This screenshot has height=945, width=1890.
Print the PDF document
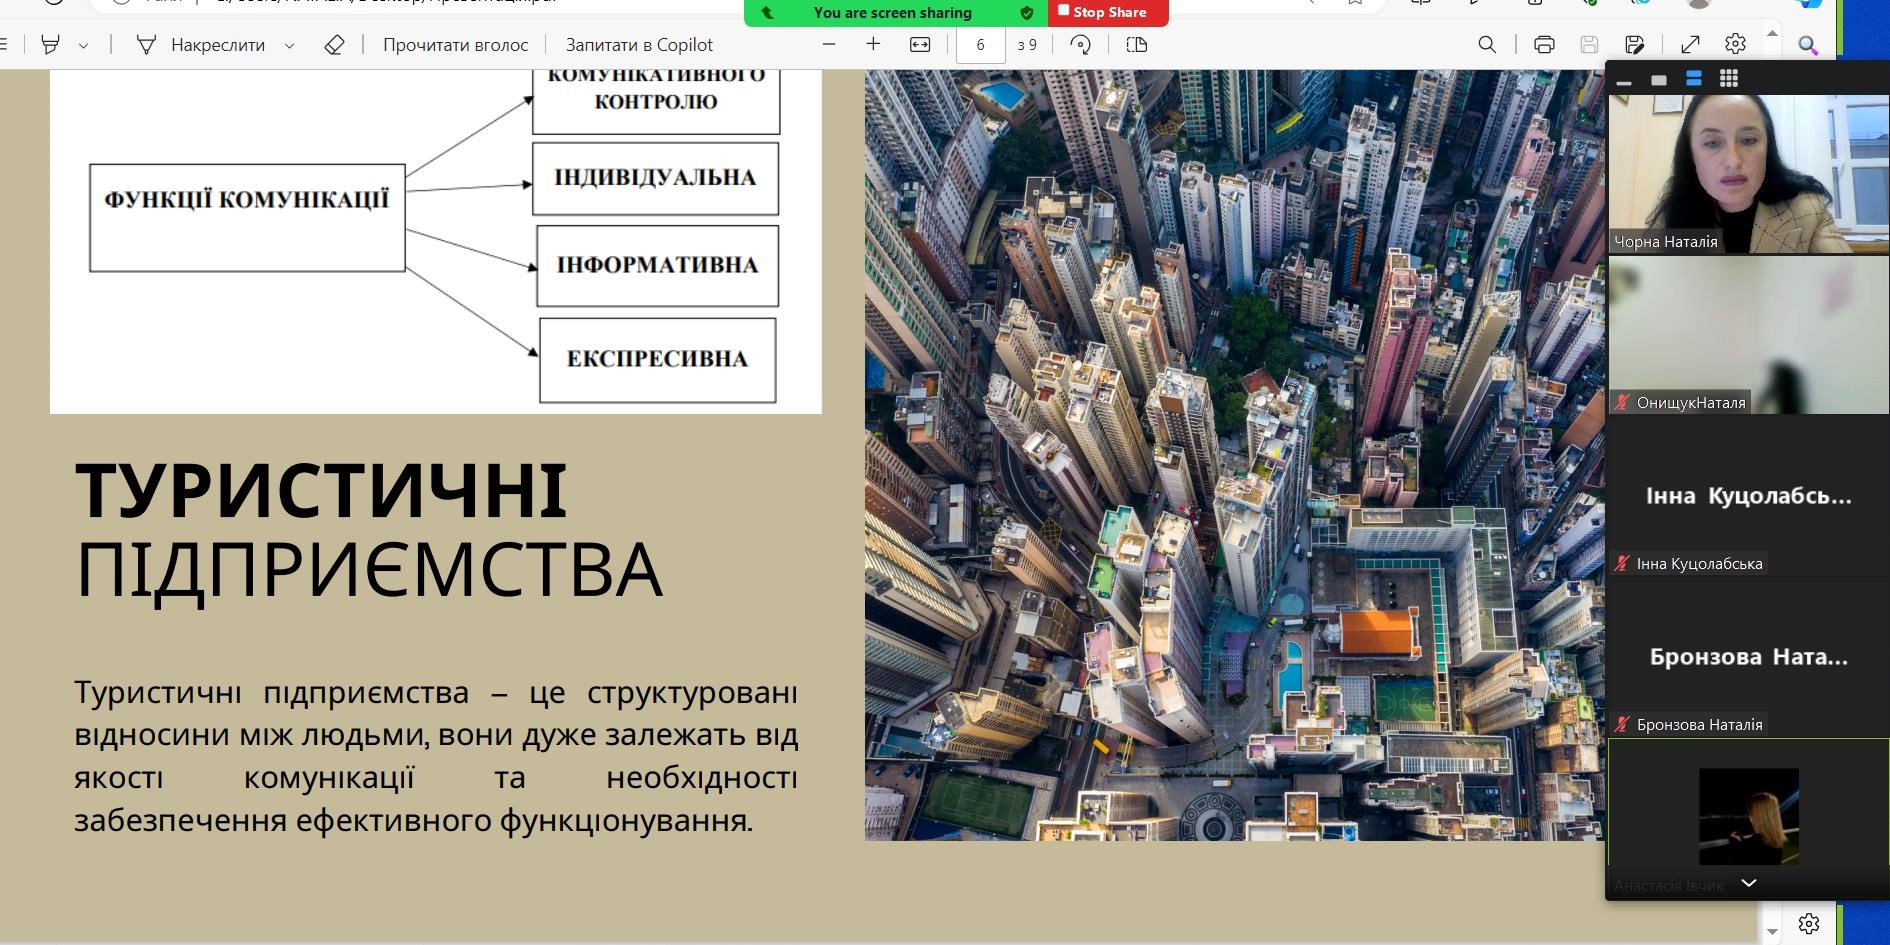1544,44
